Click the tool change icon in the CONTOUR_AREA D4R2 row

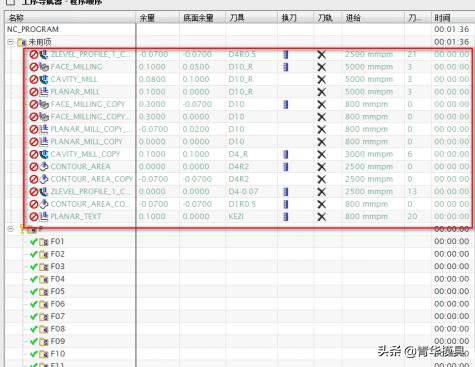click(x=286, y=166)
